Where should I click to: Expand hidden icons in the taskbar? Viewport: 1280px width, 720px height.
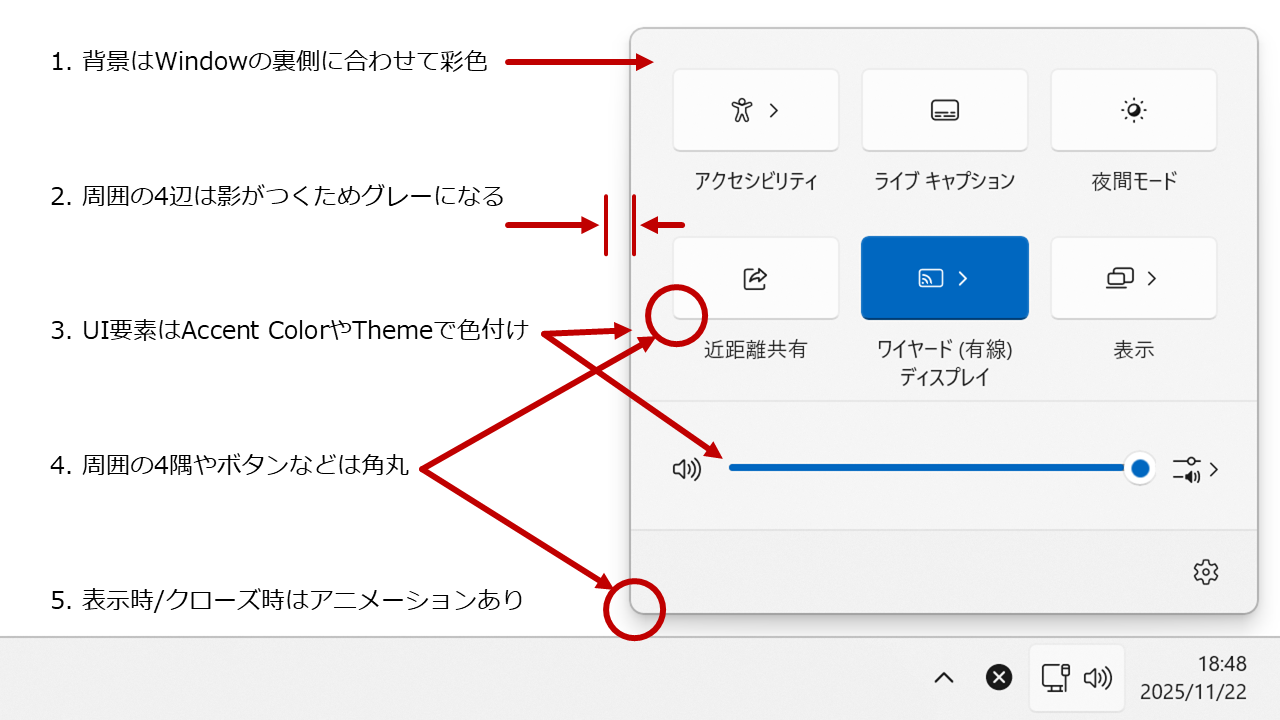[x=943, y=678]
